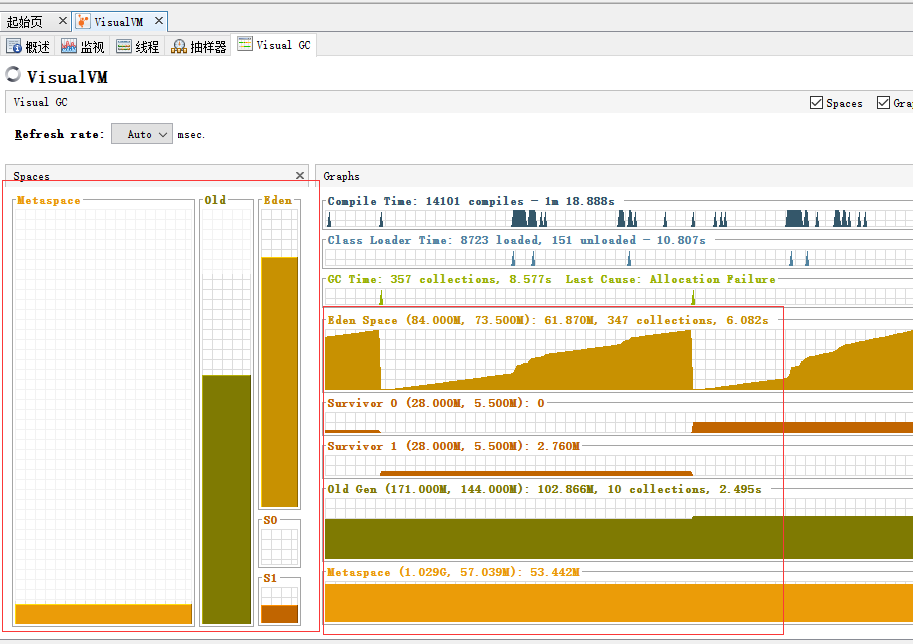Image resolution: width=913 pixels, height=644 pixels.
Task: Click the S0 survivor box in Spaces
Action: pyautogui.click(x=279, y=546)
